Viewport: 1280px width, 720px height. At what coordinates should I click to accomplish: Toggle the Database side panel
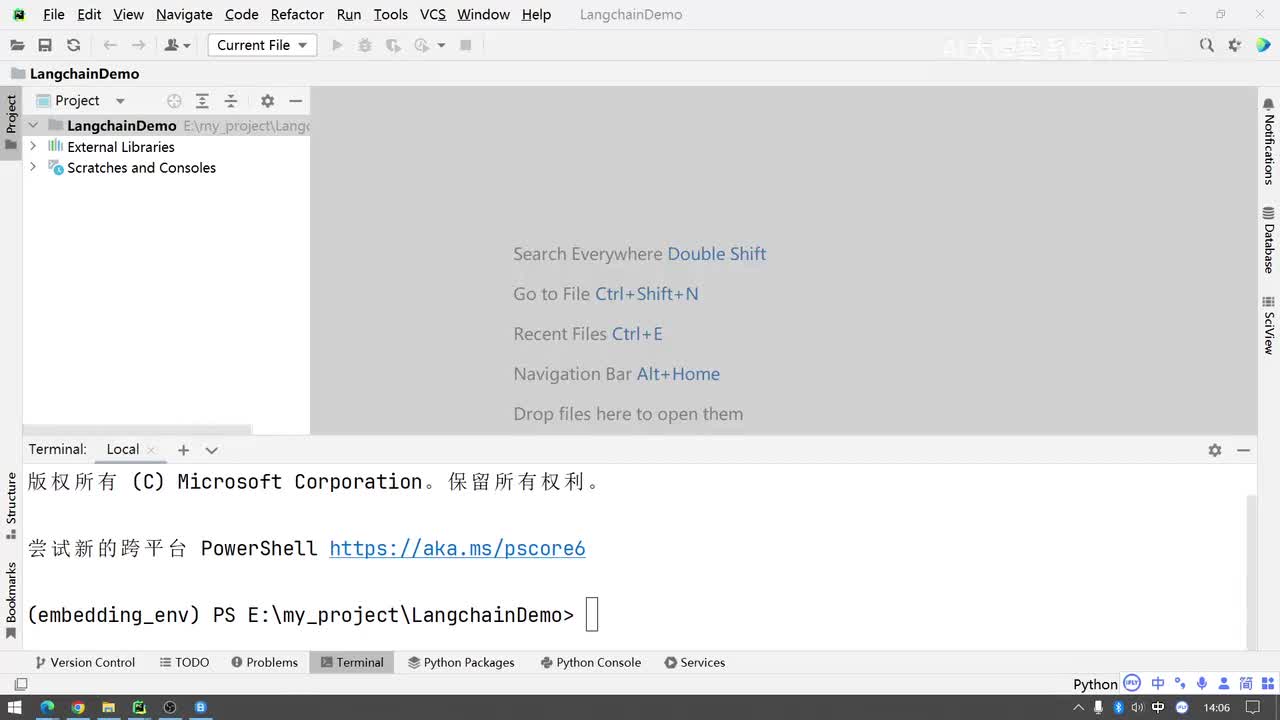(x=1268, y=240)
